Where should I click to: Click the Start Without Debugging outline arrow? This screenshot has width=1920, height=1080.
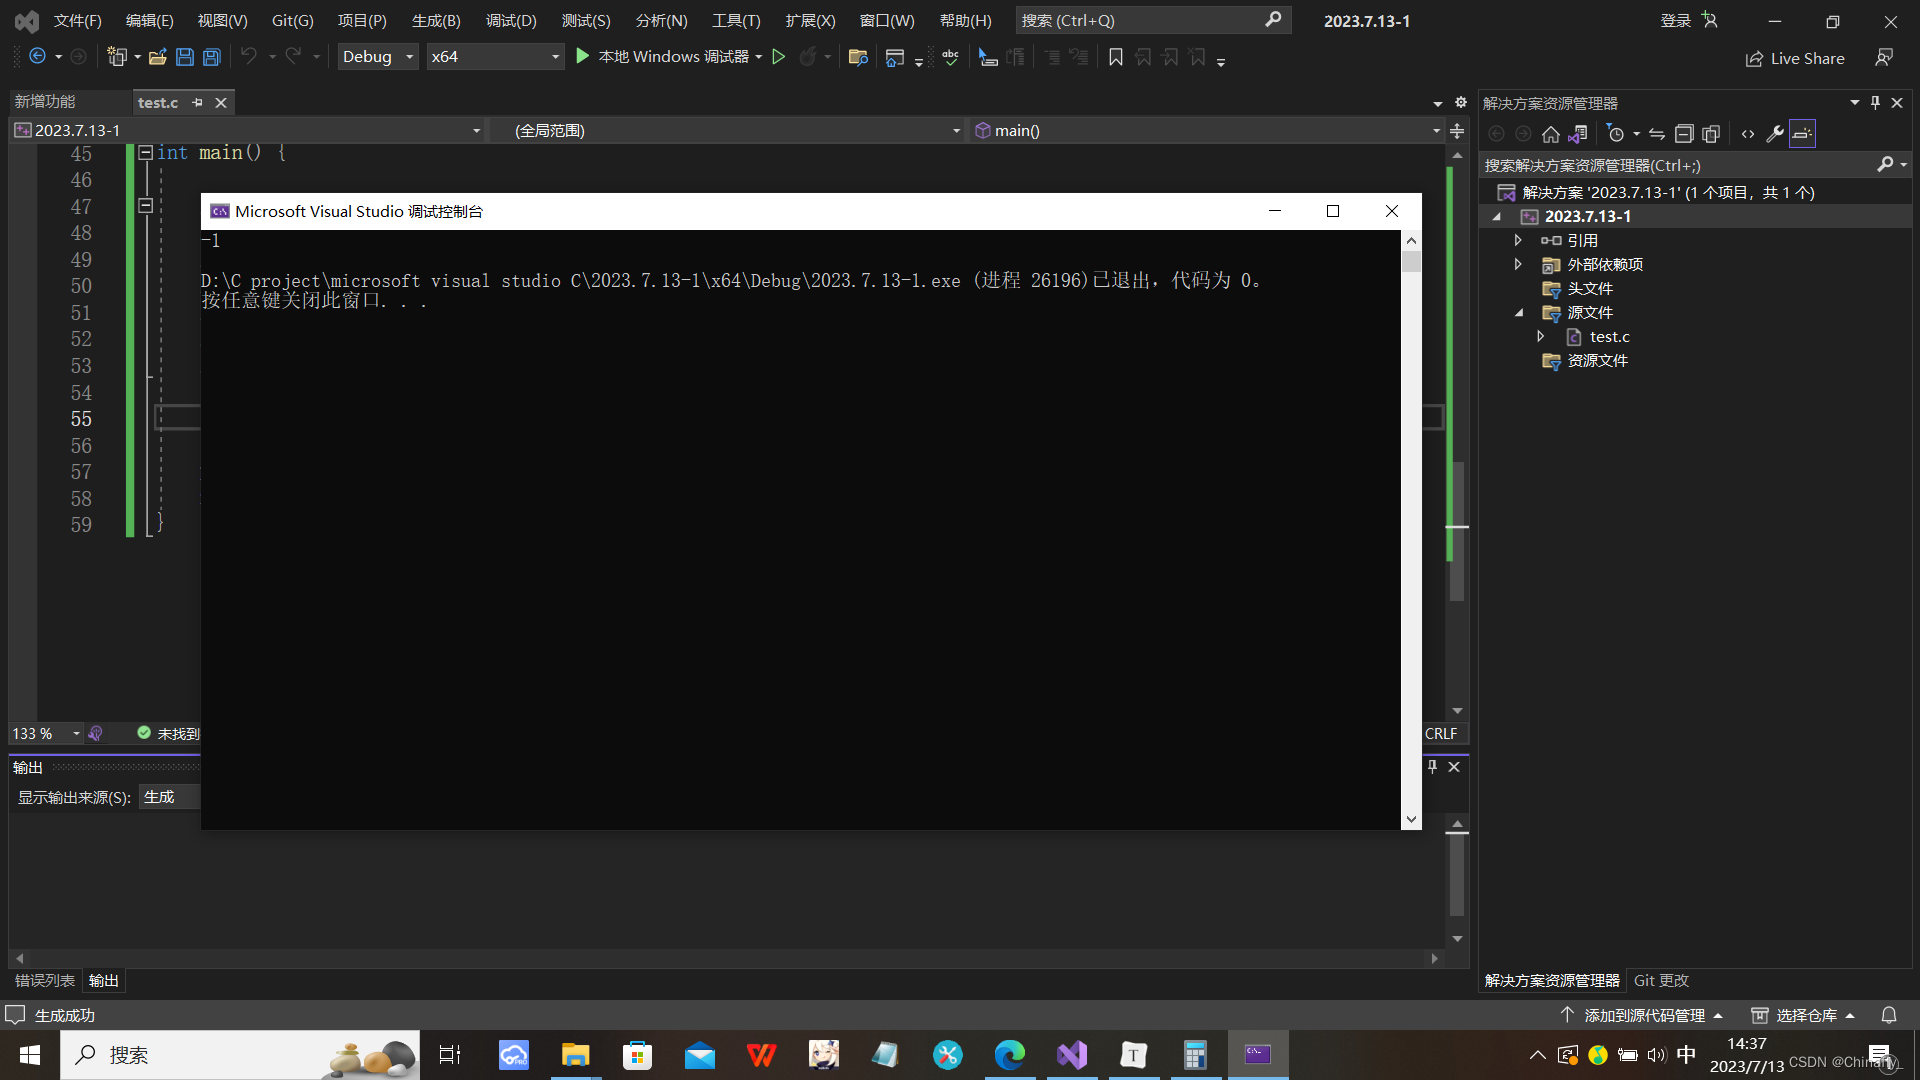pyautogui.click(x=779, y=57)
